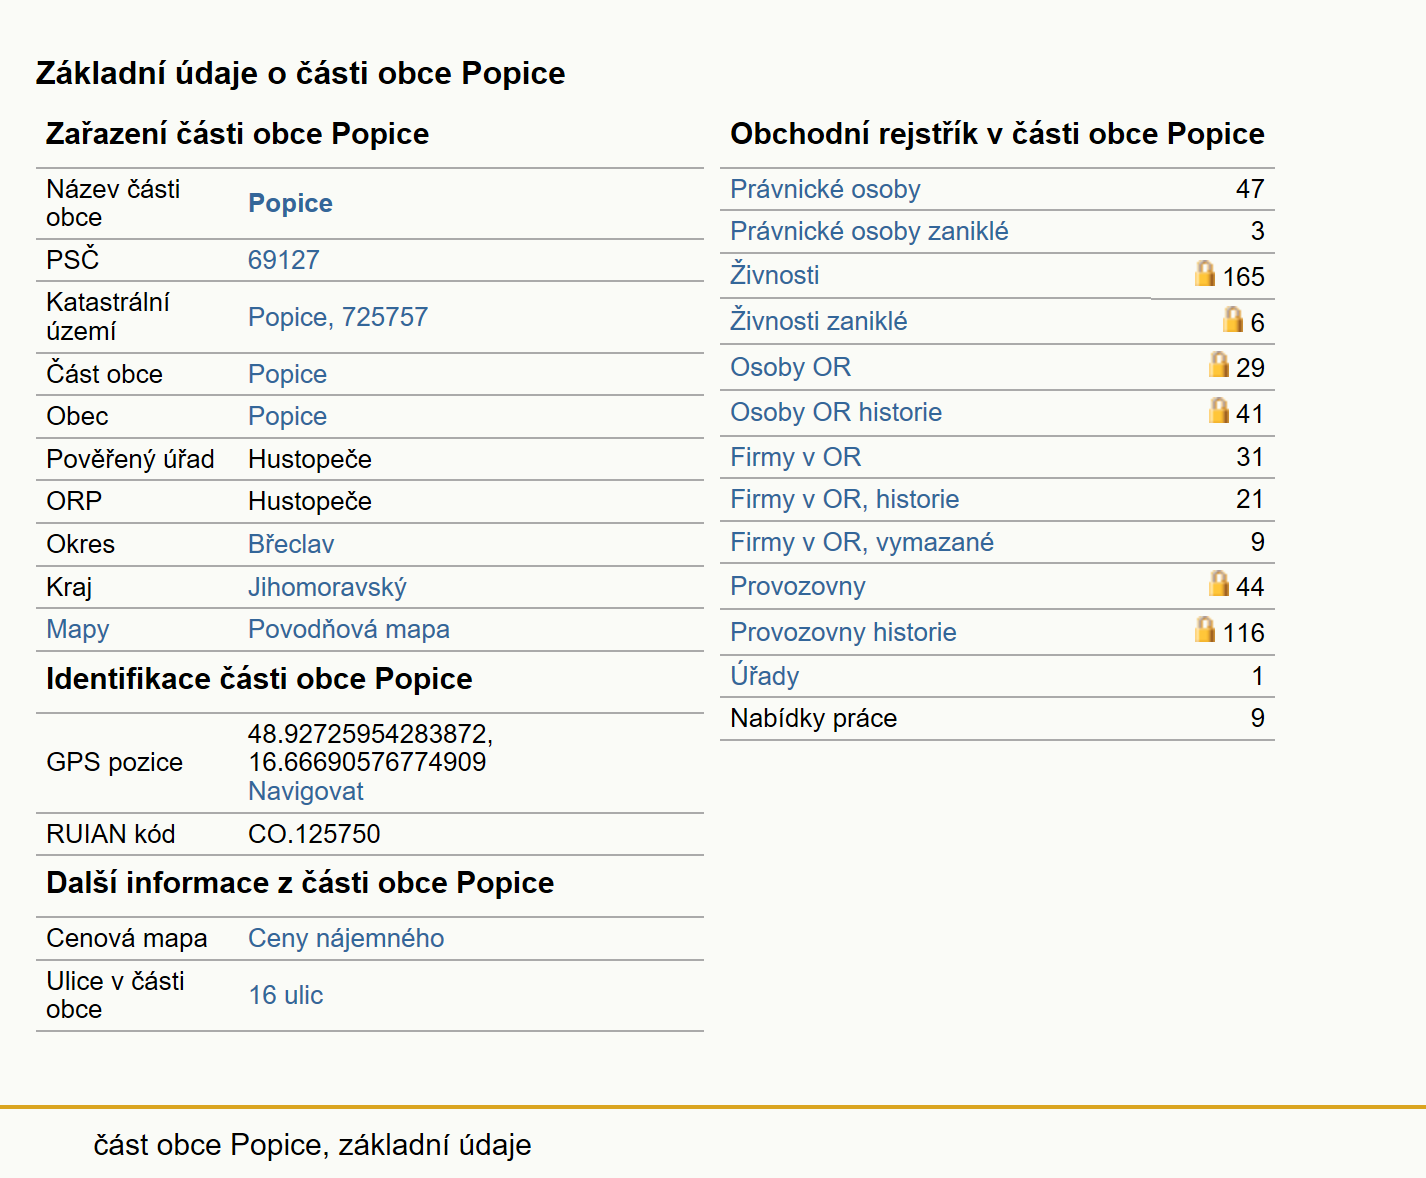The width and height of the screenshot is (1426, 1178).
Task: Click padlock icon in Osoby OR historie row
Action: [x=1219, y=411]
